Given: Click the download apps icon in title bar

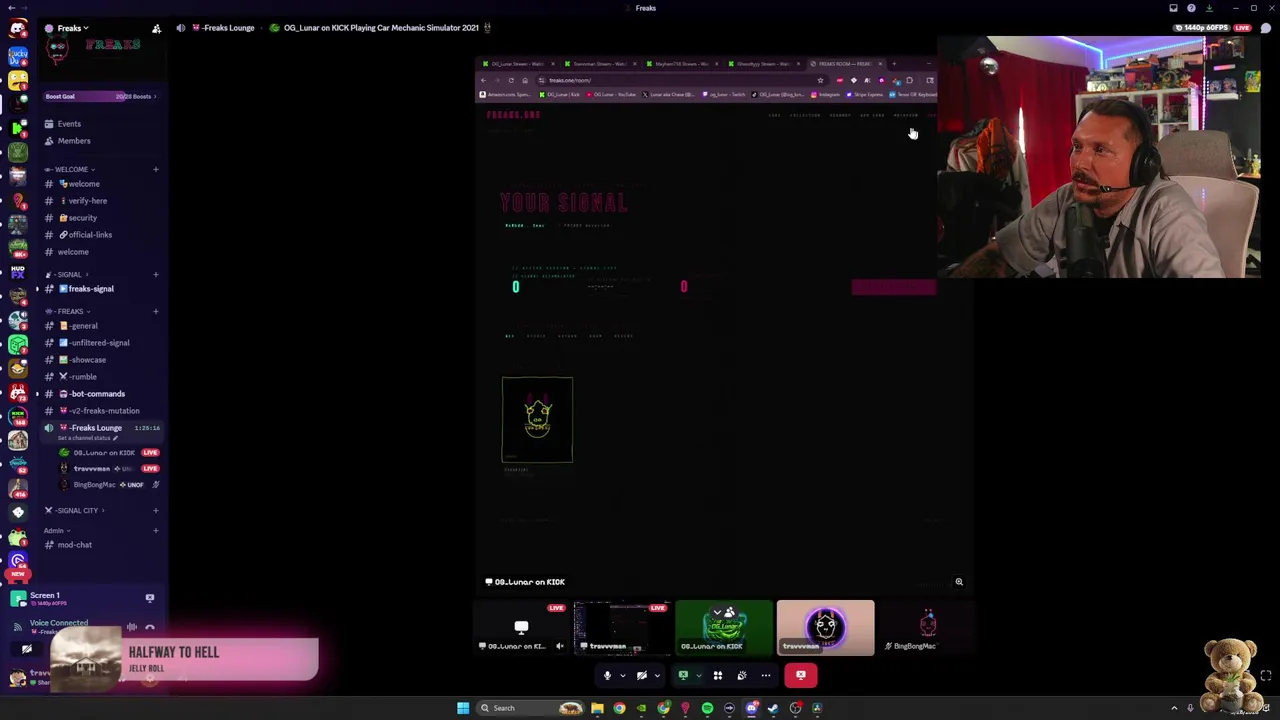Looking at the screenshot, I should tap(1209, 8).
